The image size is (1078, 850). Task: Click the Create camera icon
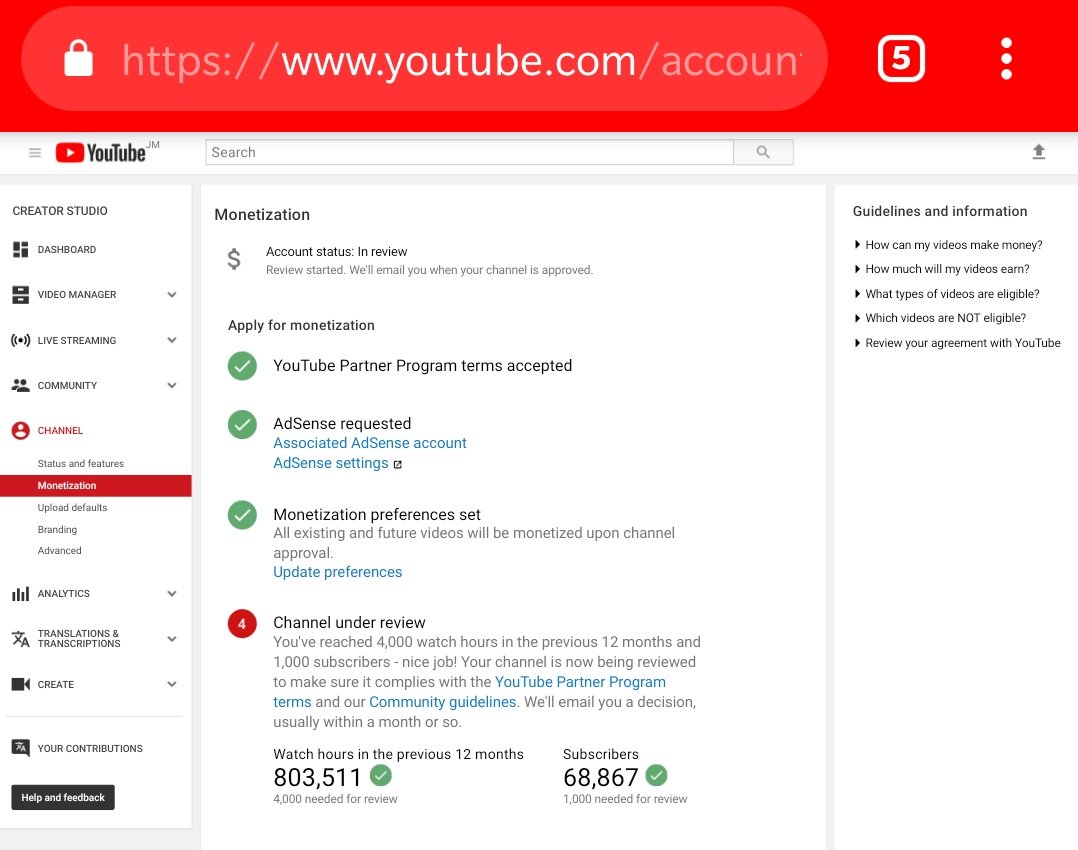click(21, 684)
